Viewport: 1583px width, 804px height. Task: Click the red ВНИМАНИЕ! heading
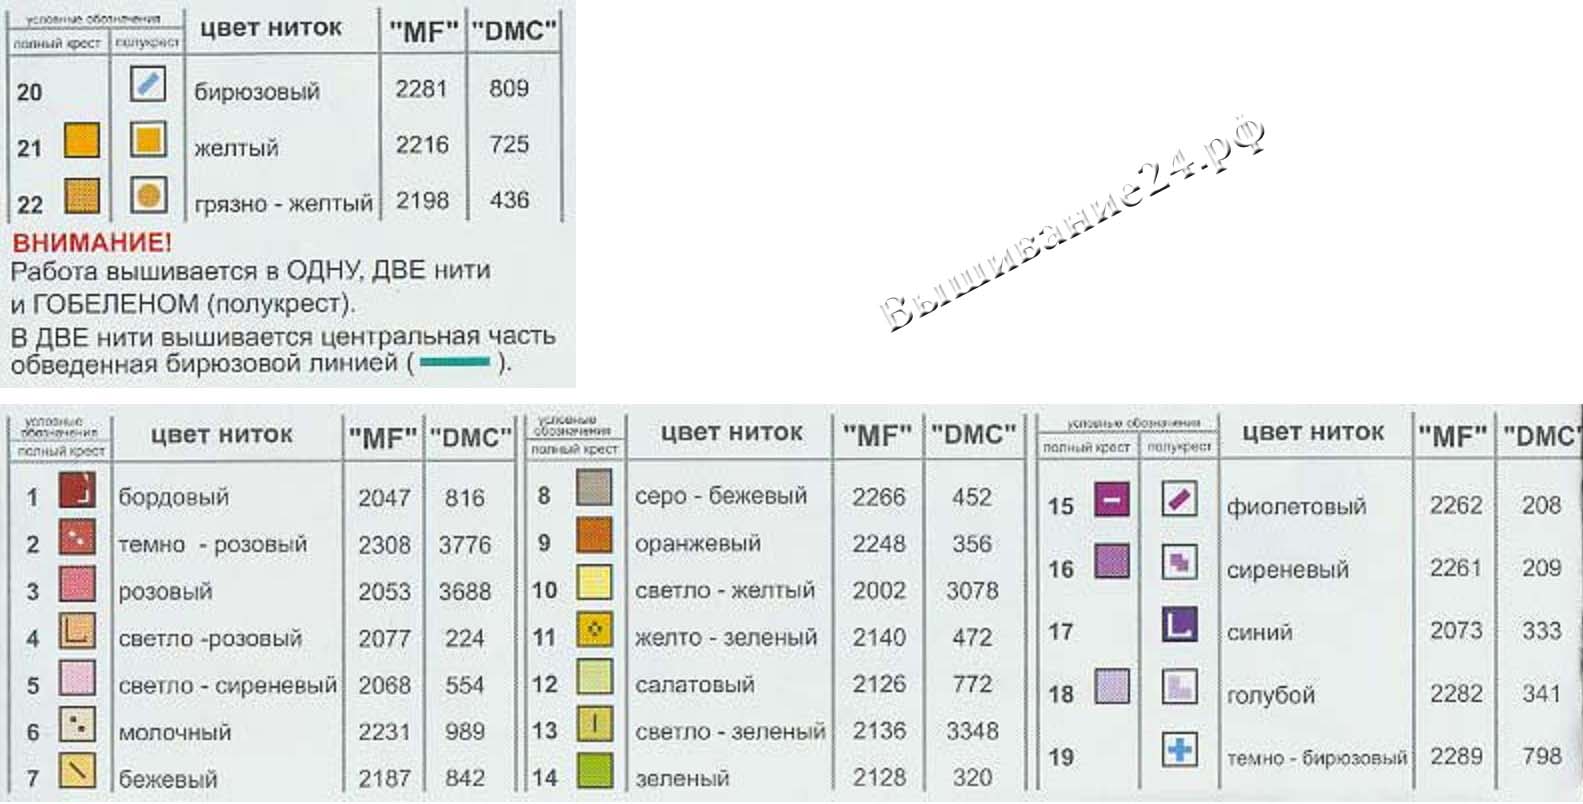tap(91, 244)
